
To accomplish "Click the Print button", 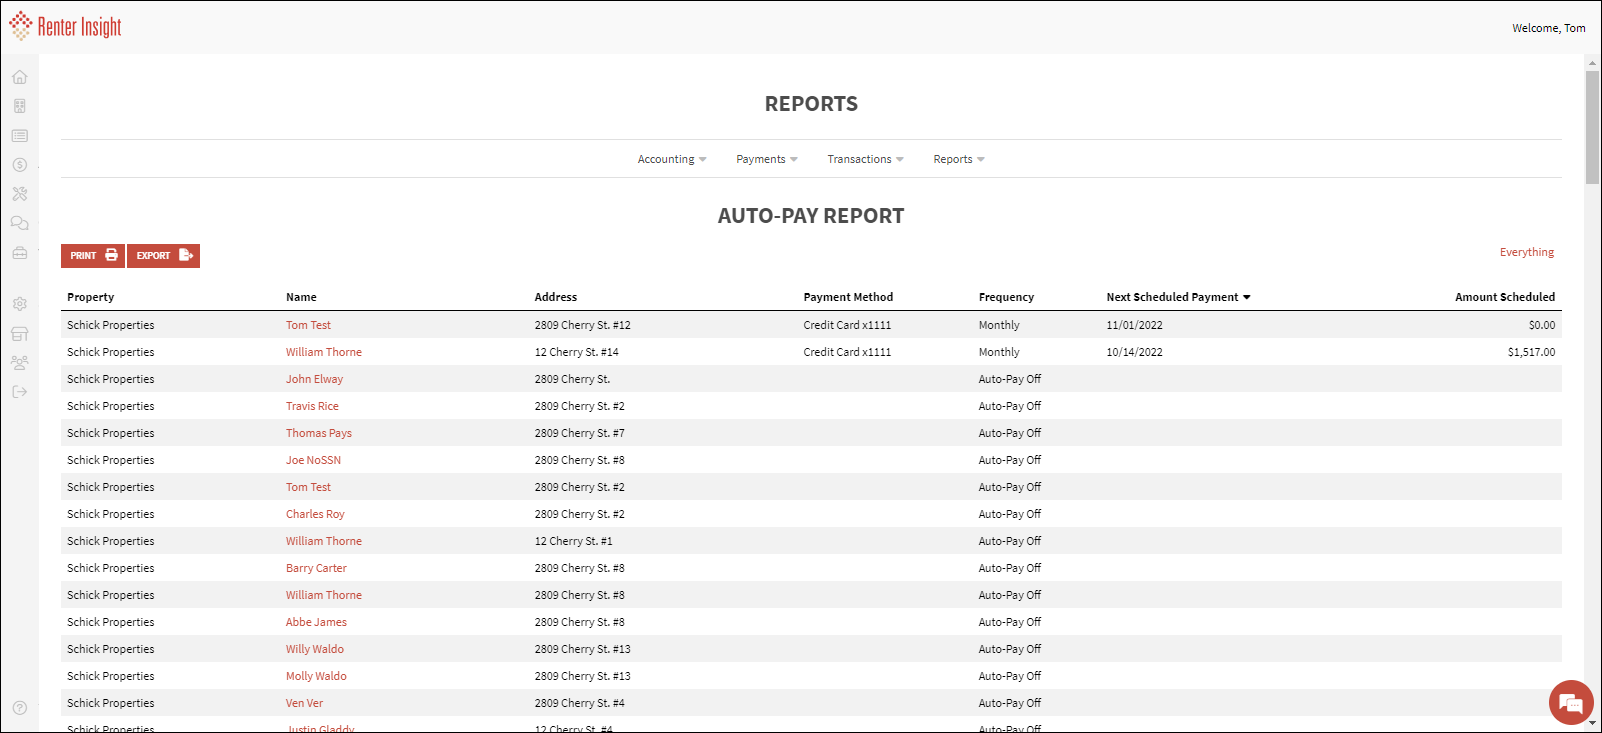I will click(x=93, y=256).
